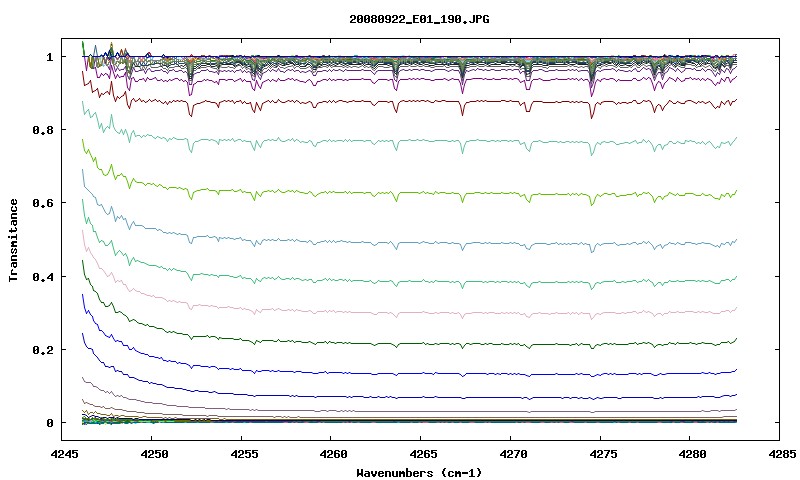Click y-axis tick label 0
Viewport: 800px width, 480px height.
click(49, 423)
